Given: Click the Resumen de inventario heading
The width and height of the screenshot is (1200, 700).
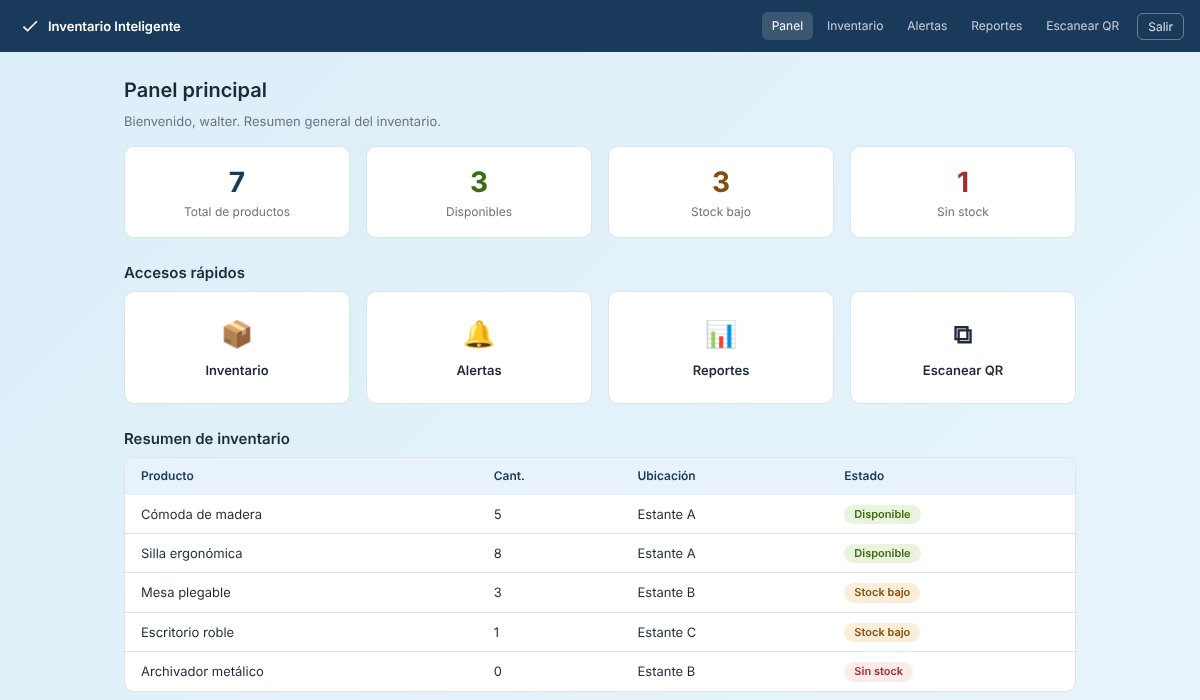Looking at the screenshot, I should pos(207,438).
